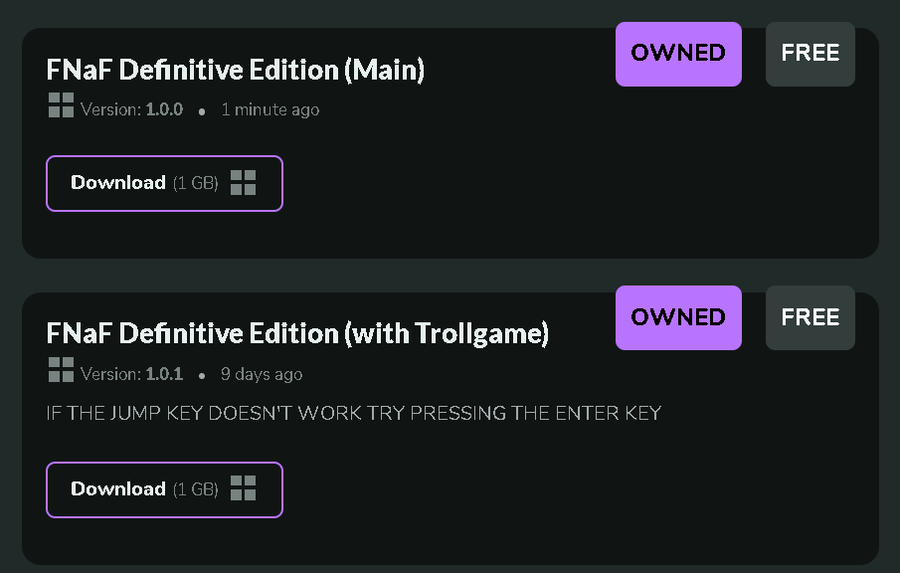The height and width of the screenshot is (573, 900).
Task: Click the OWNED badge on Main edition
Action: click(678, 54)
